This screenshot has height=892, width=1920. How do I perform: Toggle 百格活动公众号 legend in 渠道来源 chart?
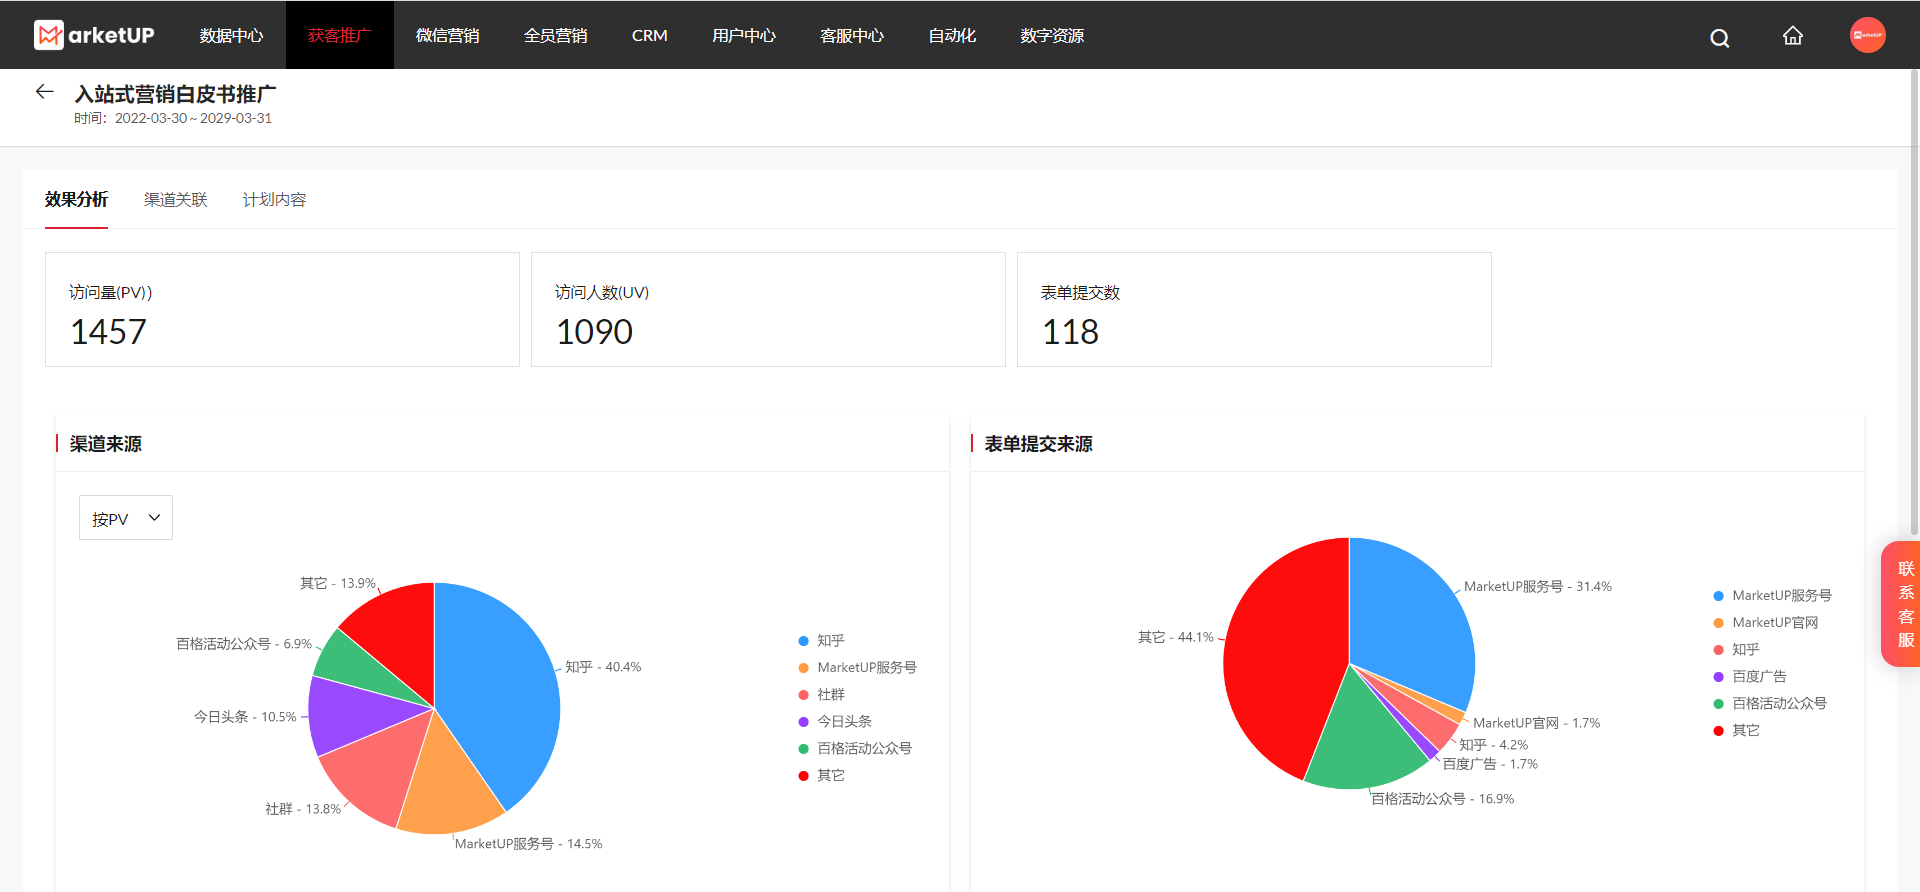pos(855,749)
